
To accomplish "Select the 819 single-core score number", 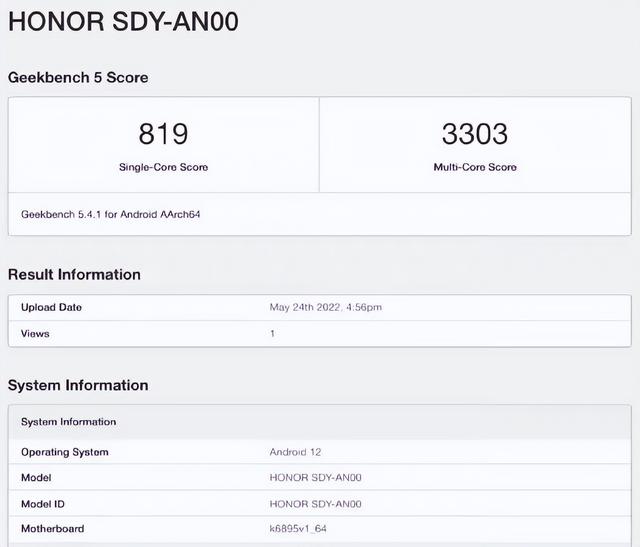I will [x=163, y=134].
